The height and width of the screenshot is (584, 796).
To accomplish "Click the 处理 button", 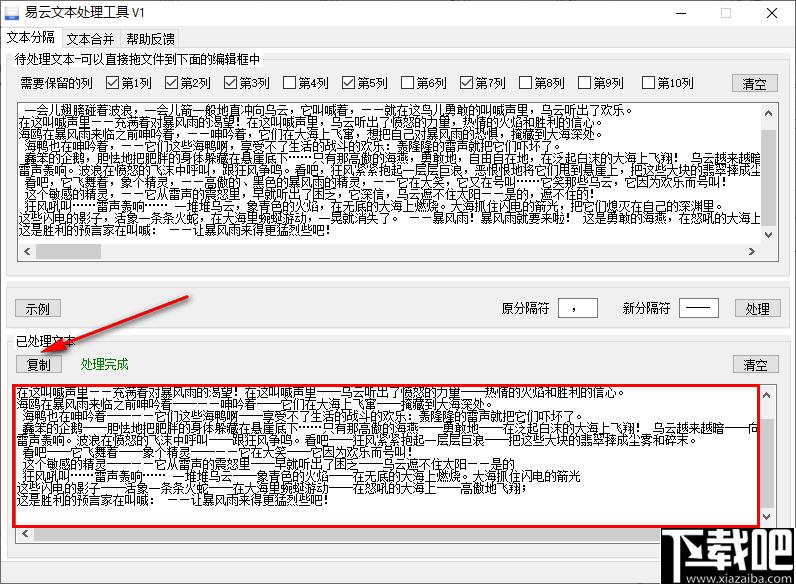I will pyautogui.click(x=757, y=308).
